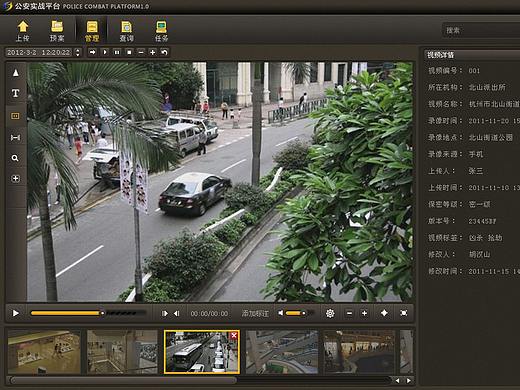The width and height of the screenshot is (520, 390).
Task: Click the thumbnail strip left arrow
Action: click(397, 380)
